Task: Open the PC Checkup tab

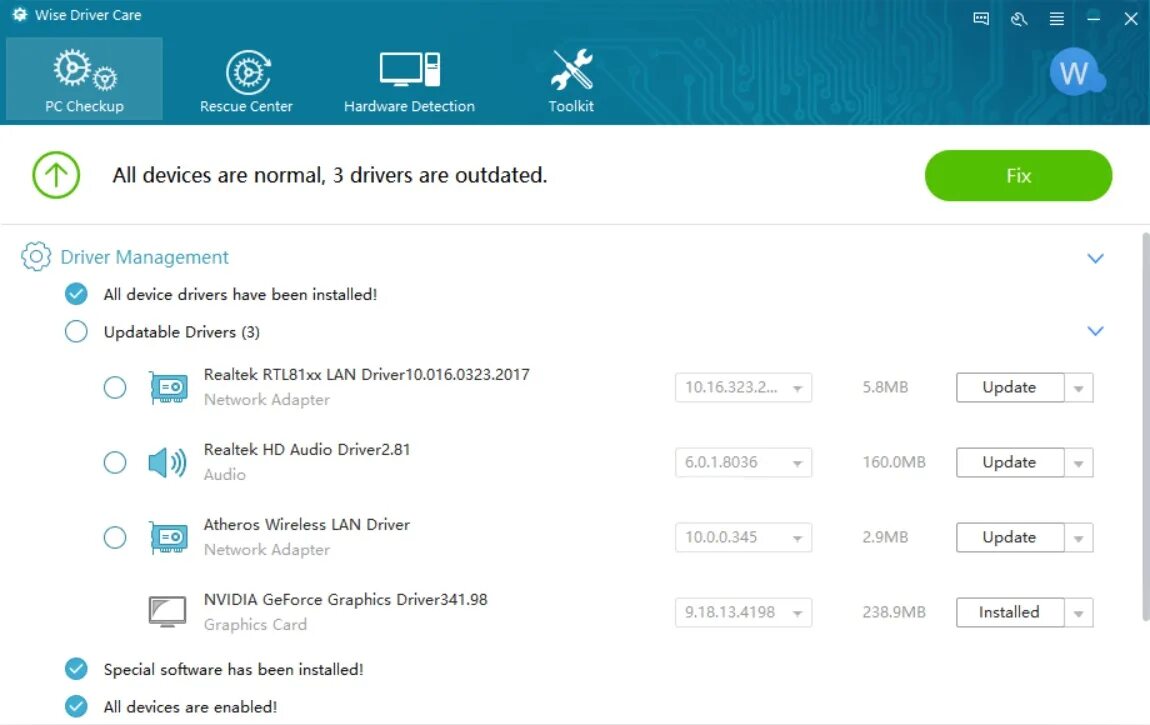Action: pyautogui.click(x=84, y=79)
